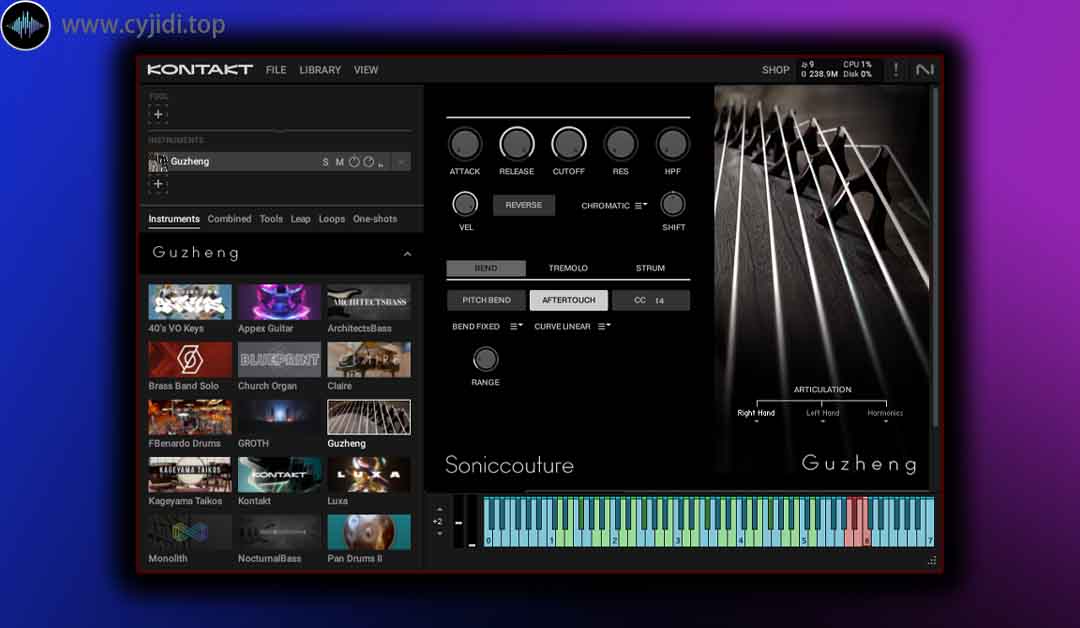1080x628 pixels.
Task: Raise keyboard octave with up arrow
Action: 439,510
